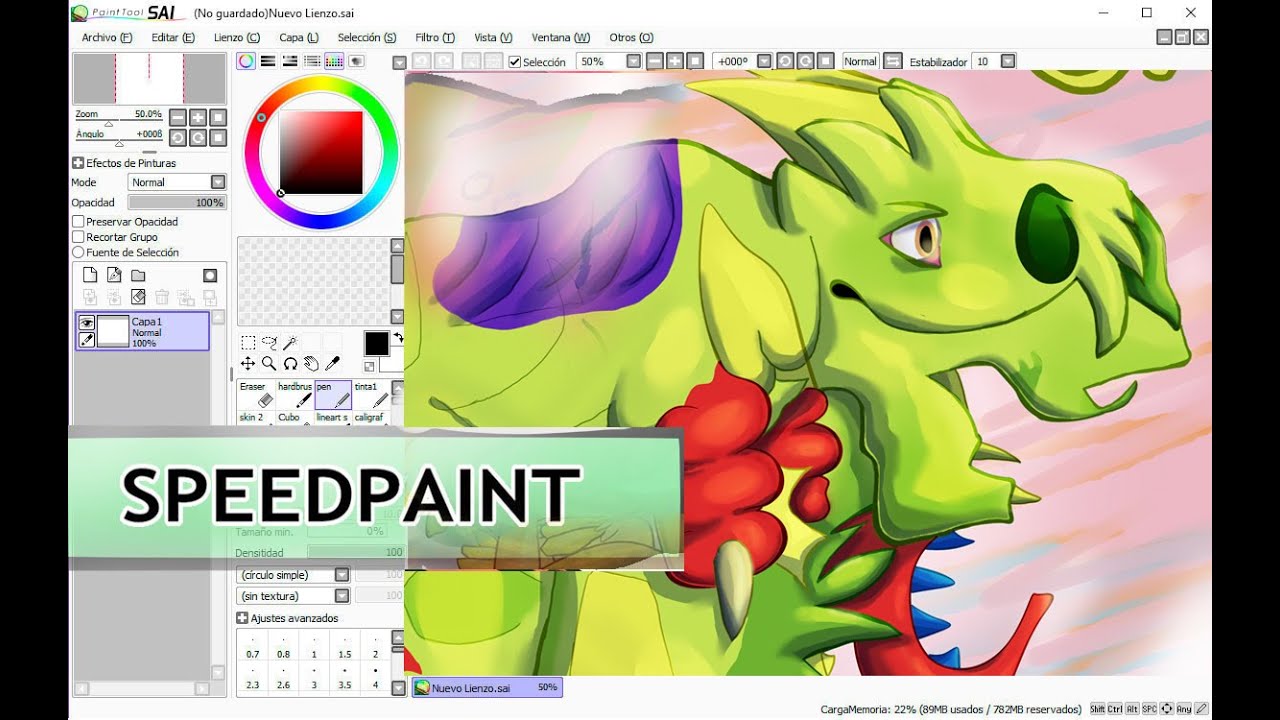This screenshot has height=720, width=1280.
Task: Click the Normal view button in the toolbar
Action: [860, 61]
